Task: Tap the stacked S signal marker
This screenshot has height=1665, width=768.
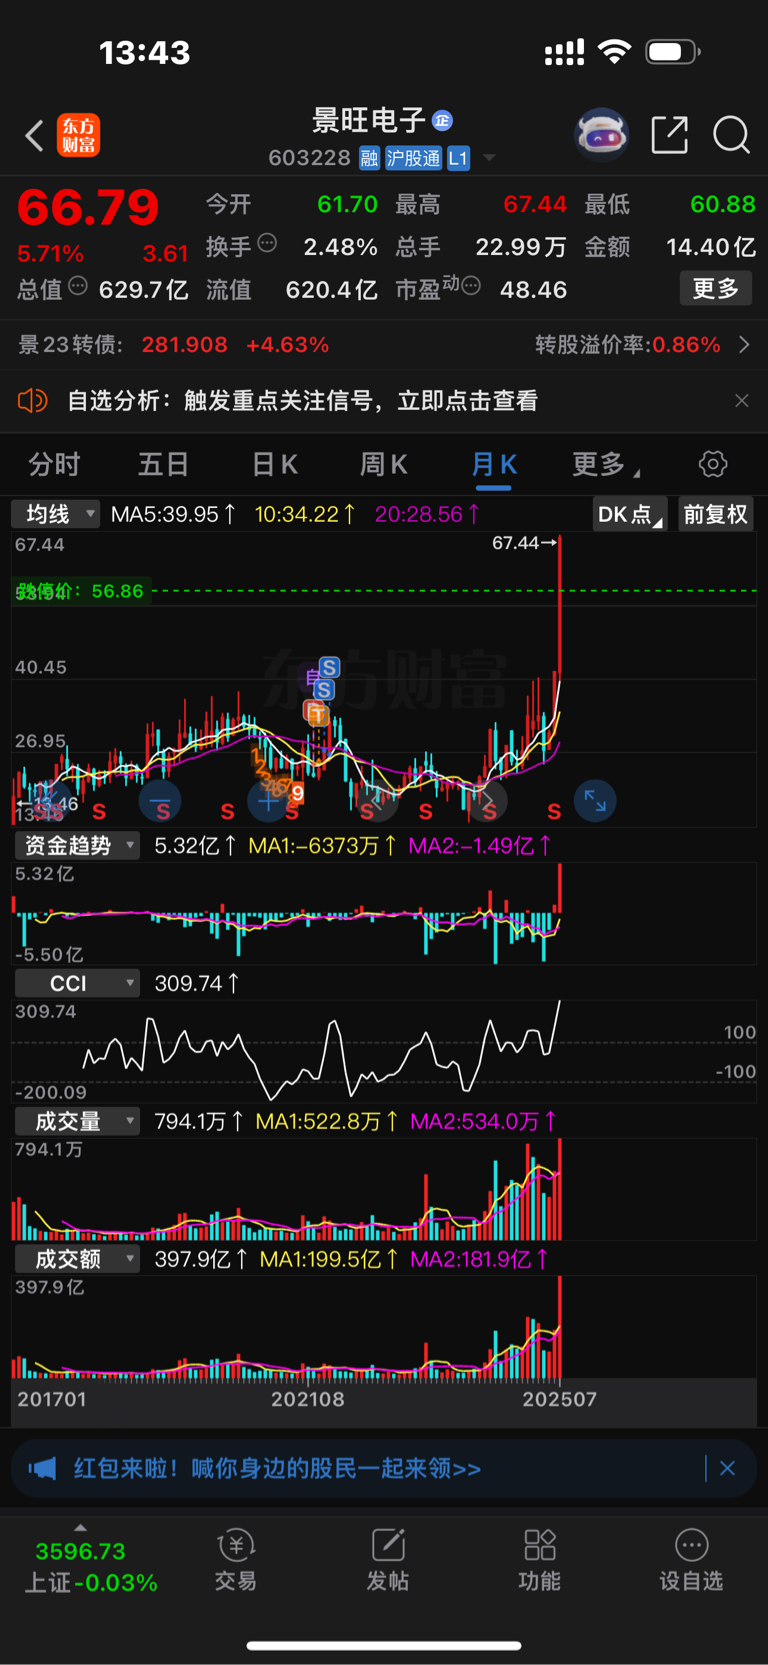Action: pos(326,678)
